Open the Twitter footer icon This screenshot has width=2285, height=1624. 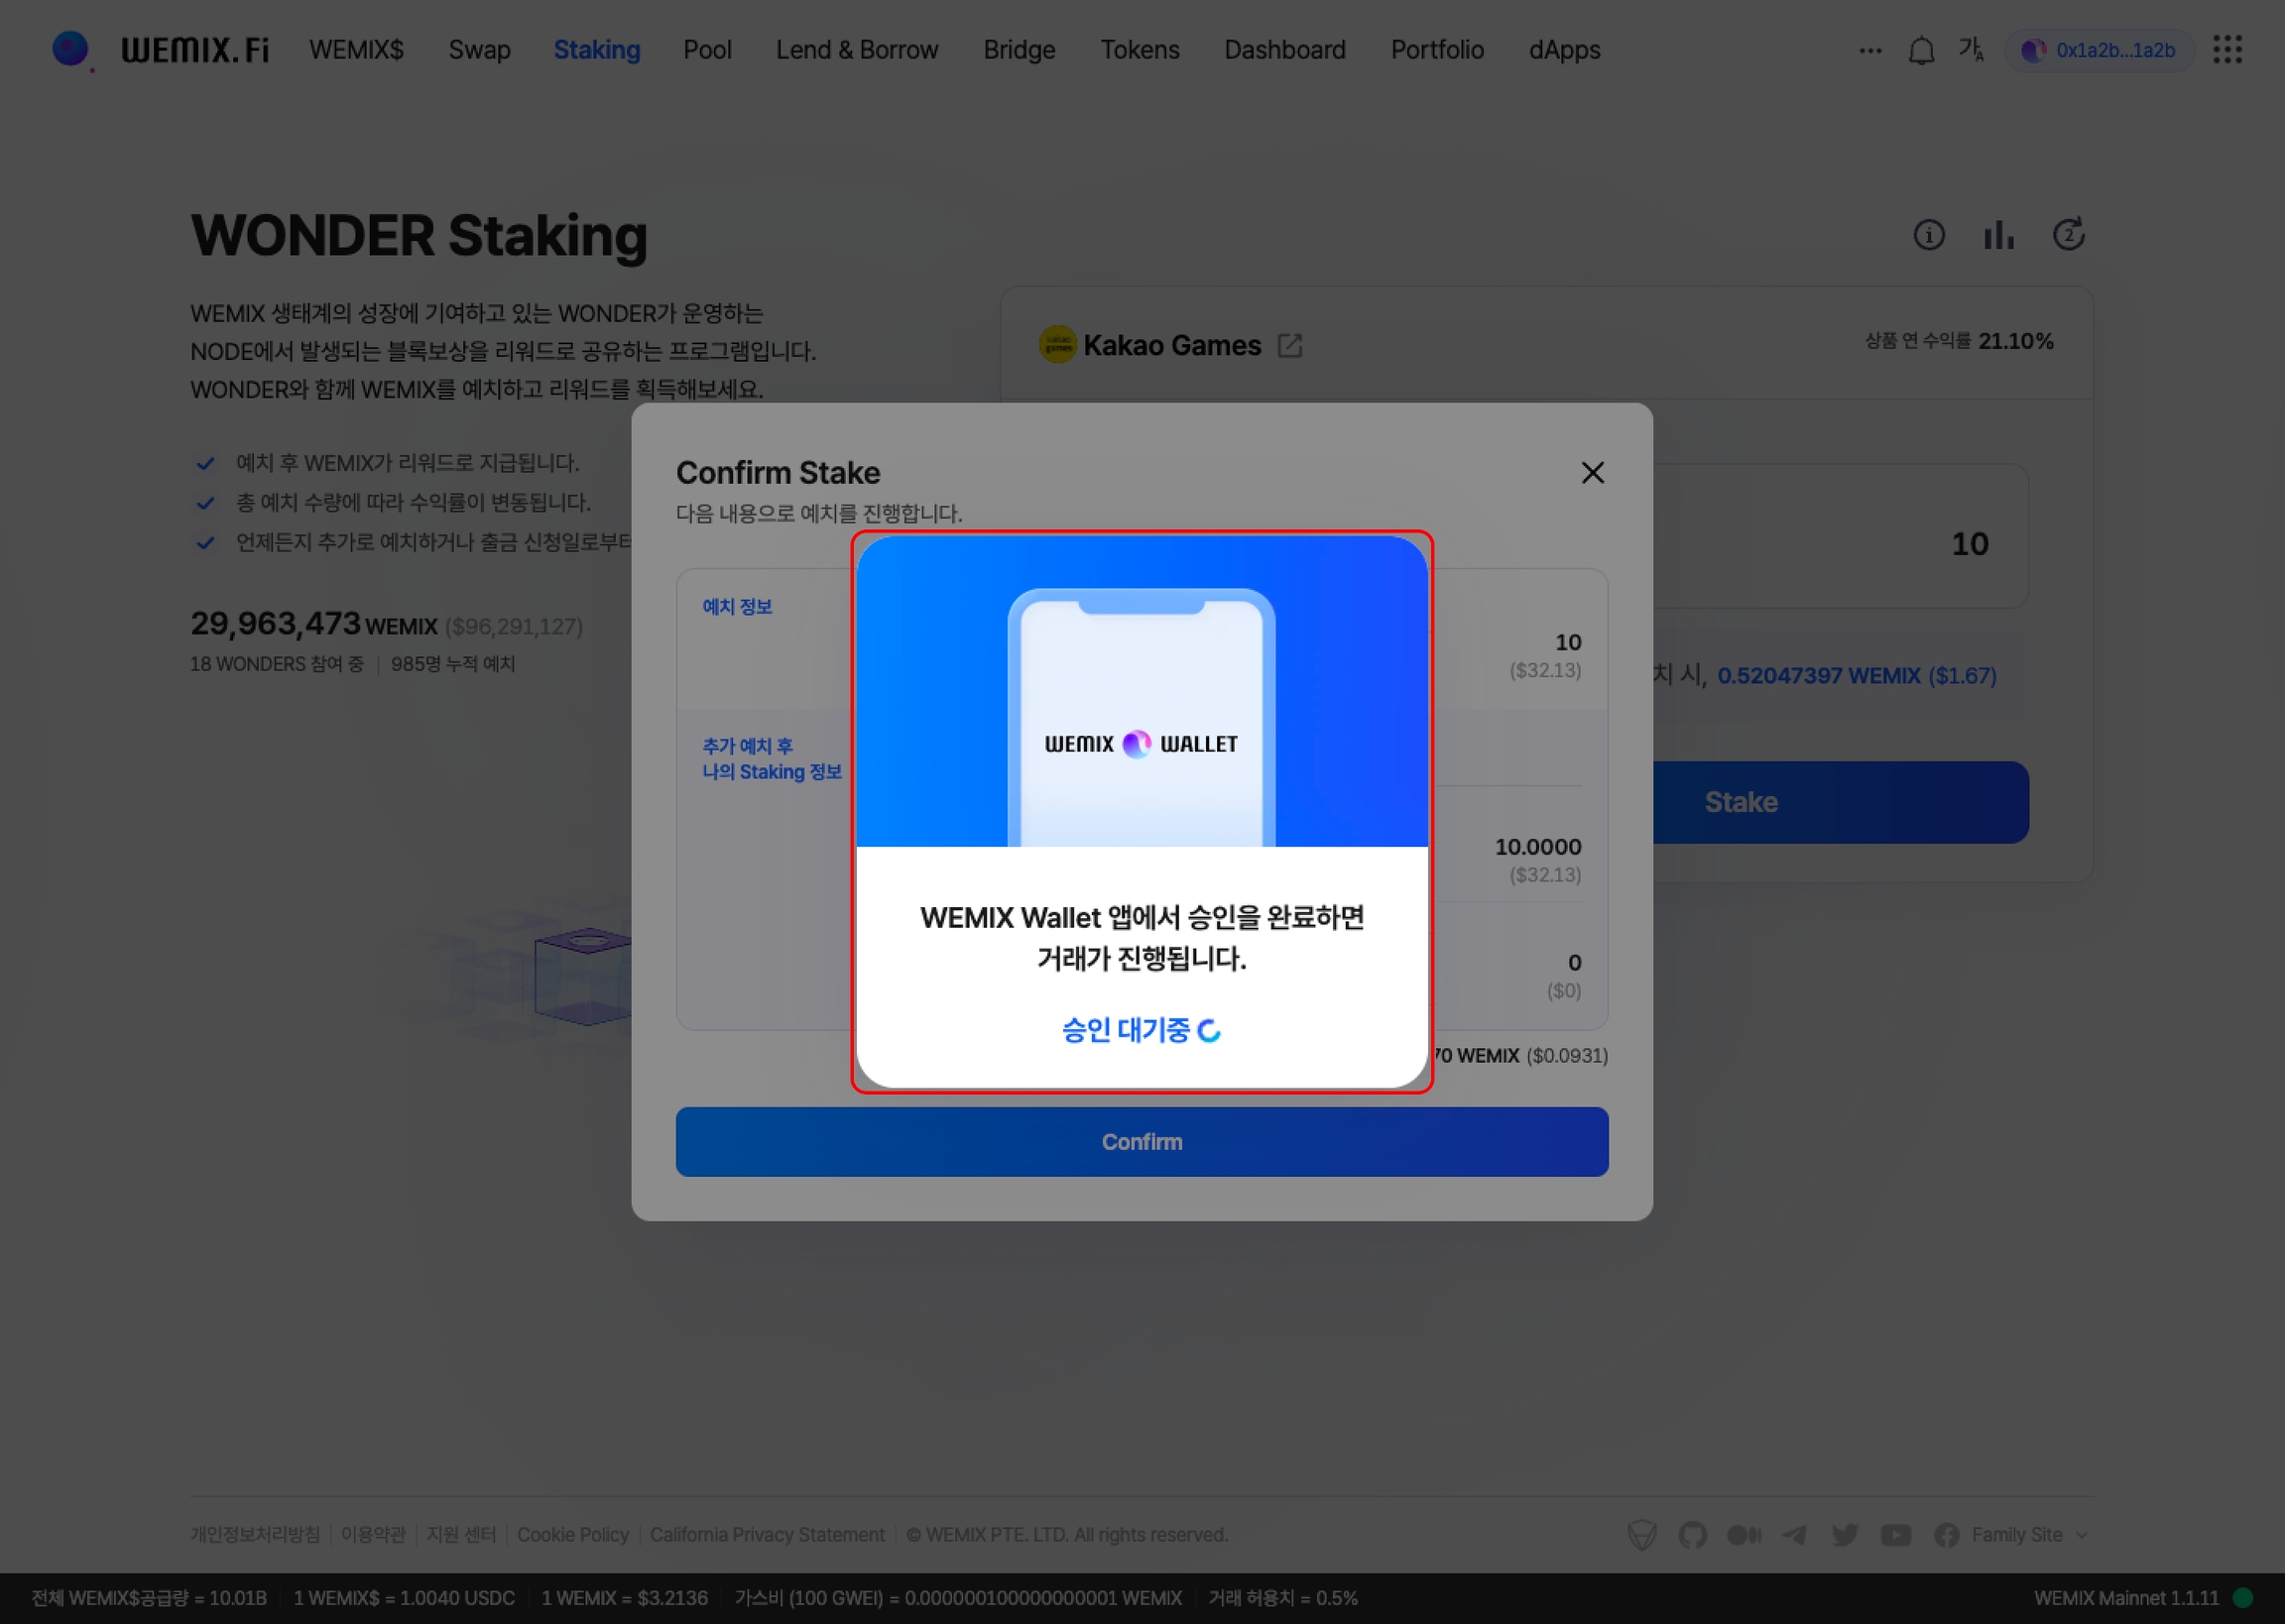1845,1535
